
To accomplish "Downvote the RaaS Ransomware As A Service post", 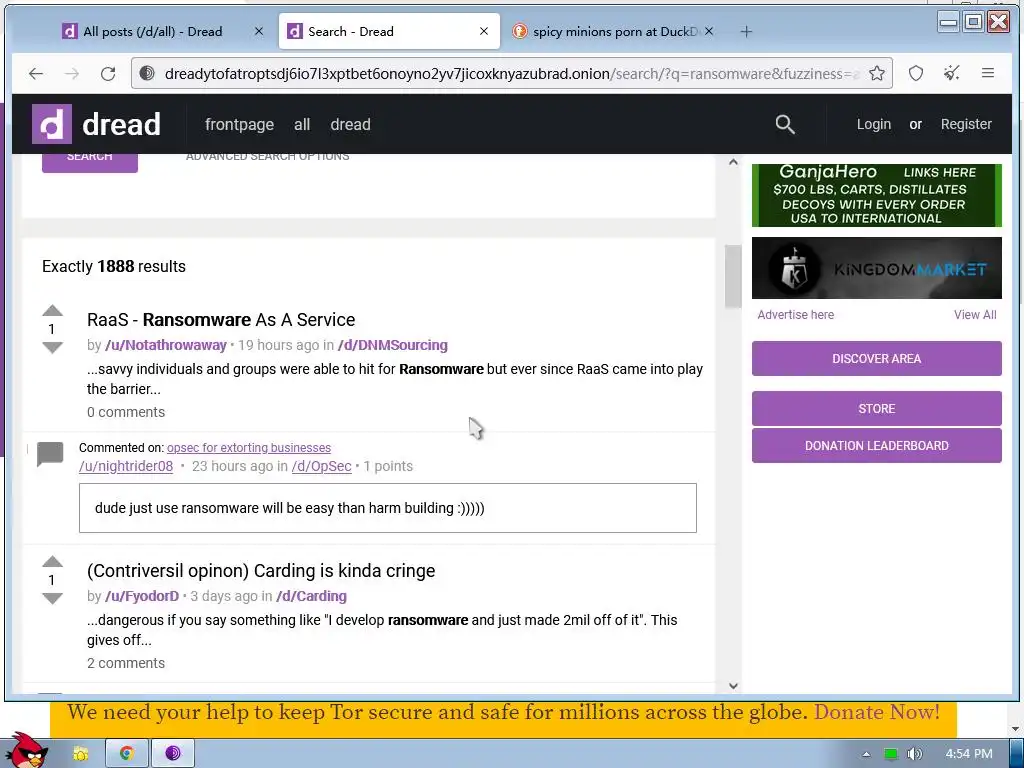I will click(52, 347).
